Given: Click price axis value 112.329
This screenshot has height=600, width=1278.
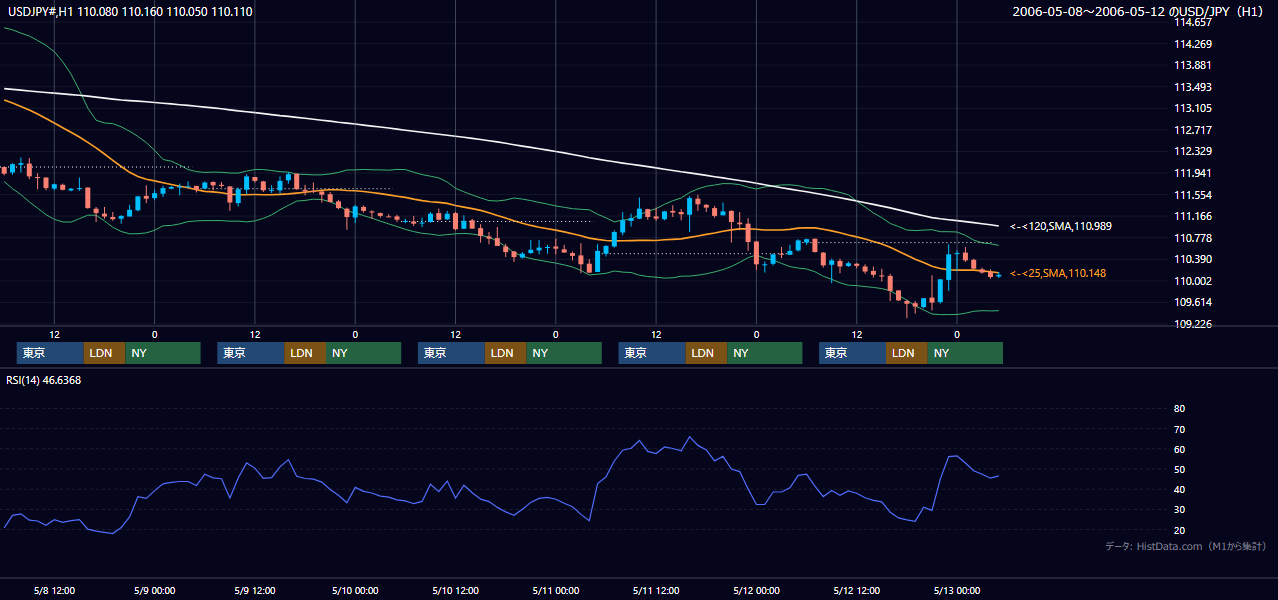Looking at the screenshot, I should click(x=1192, y=151).
